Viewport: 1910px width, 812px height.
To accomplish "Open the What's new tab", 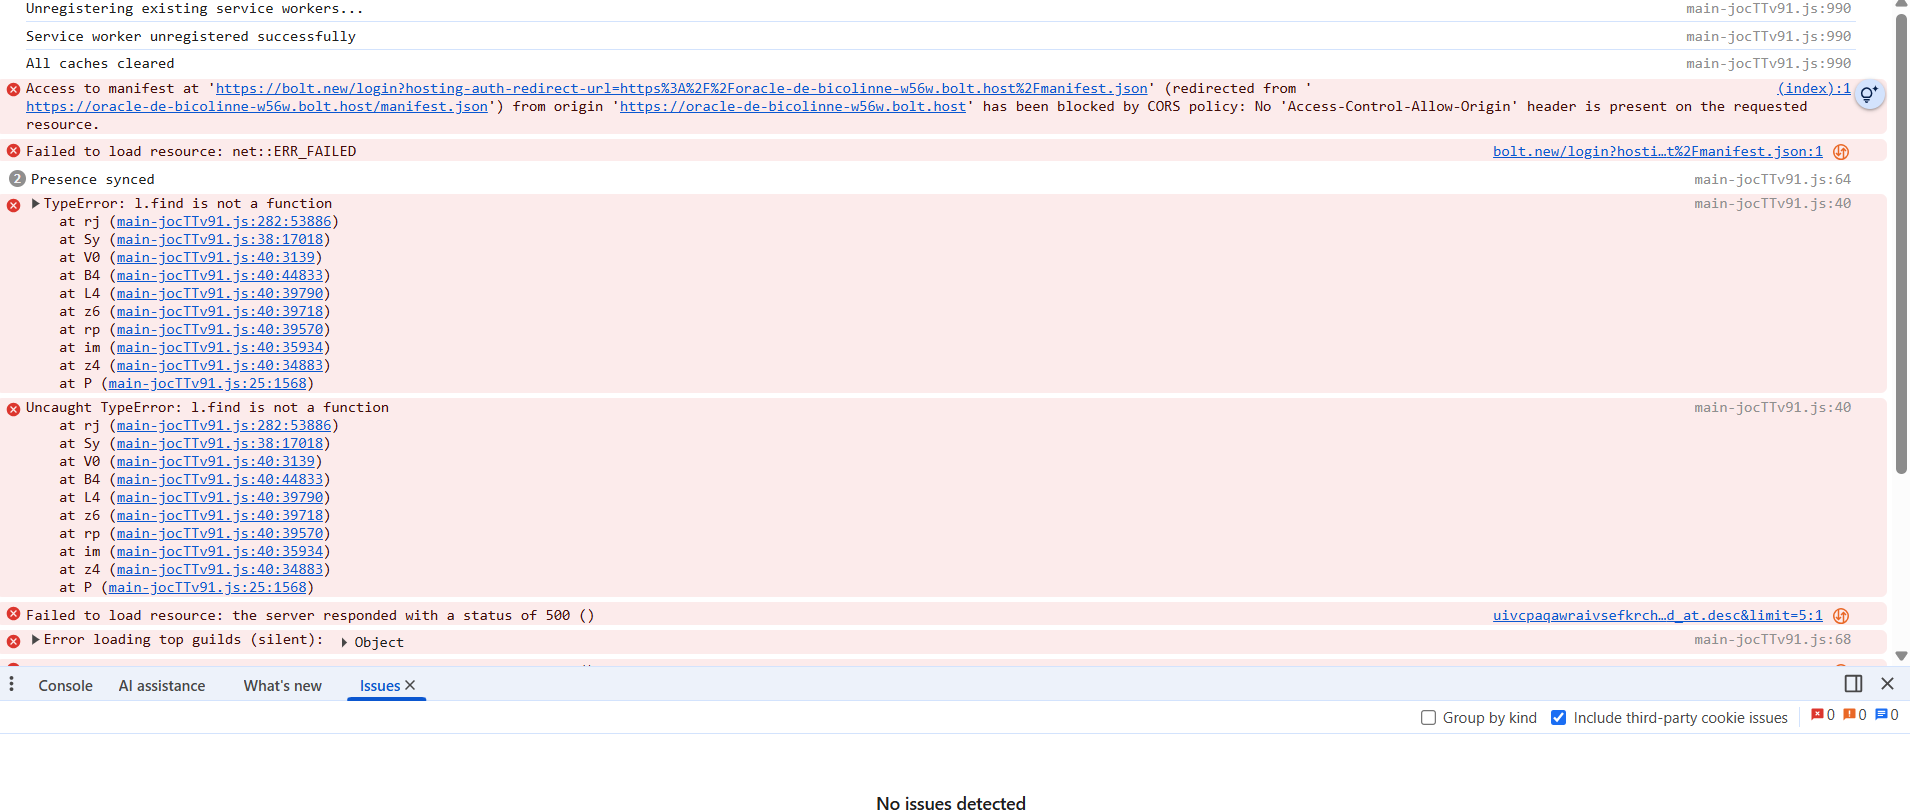I will 282,686.
